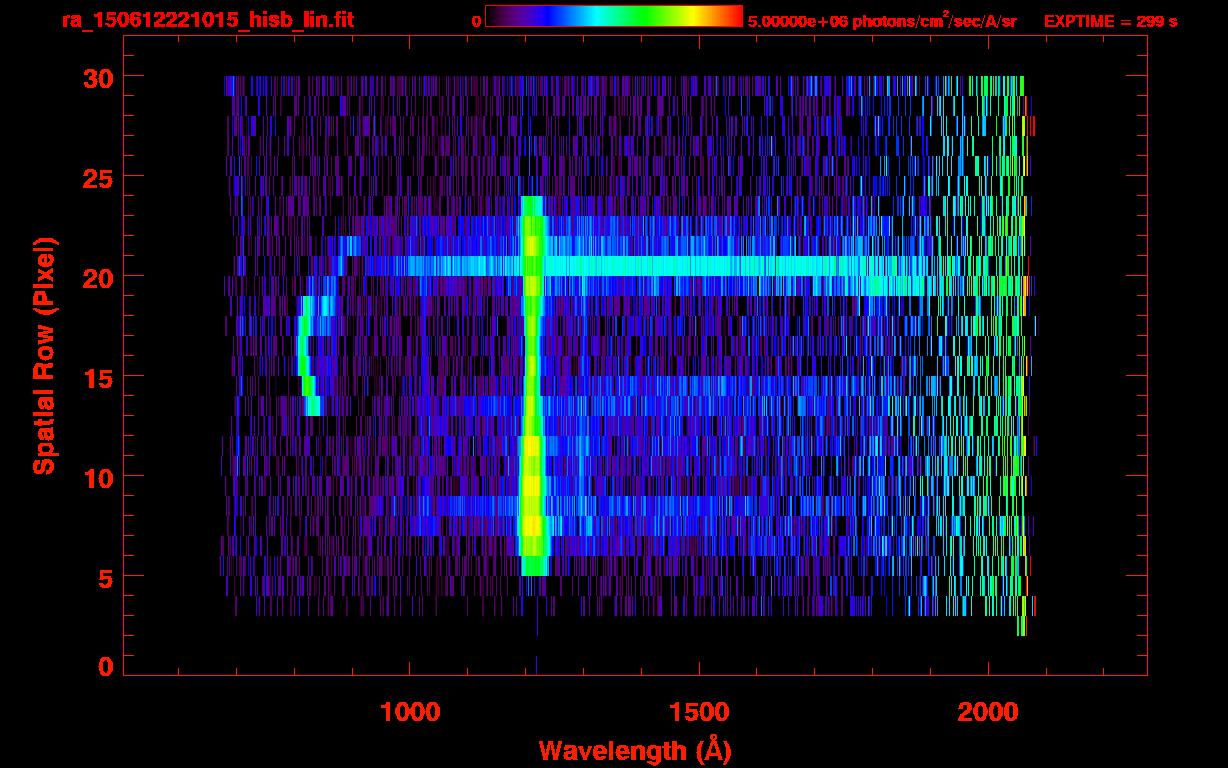Click the Spatial Row (Pixel) axis title
This screenshot has width=1228, height=768.
[44, 356]
